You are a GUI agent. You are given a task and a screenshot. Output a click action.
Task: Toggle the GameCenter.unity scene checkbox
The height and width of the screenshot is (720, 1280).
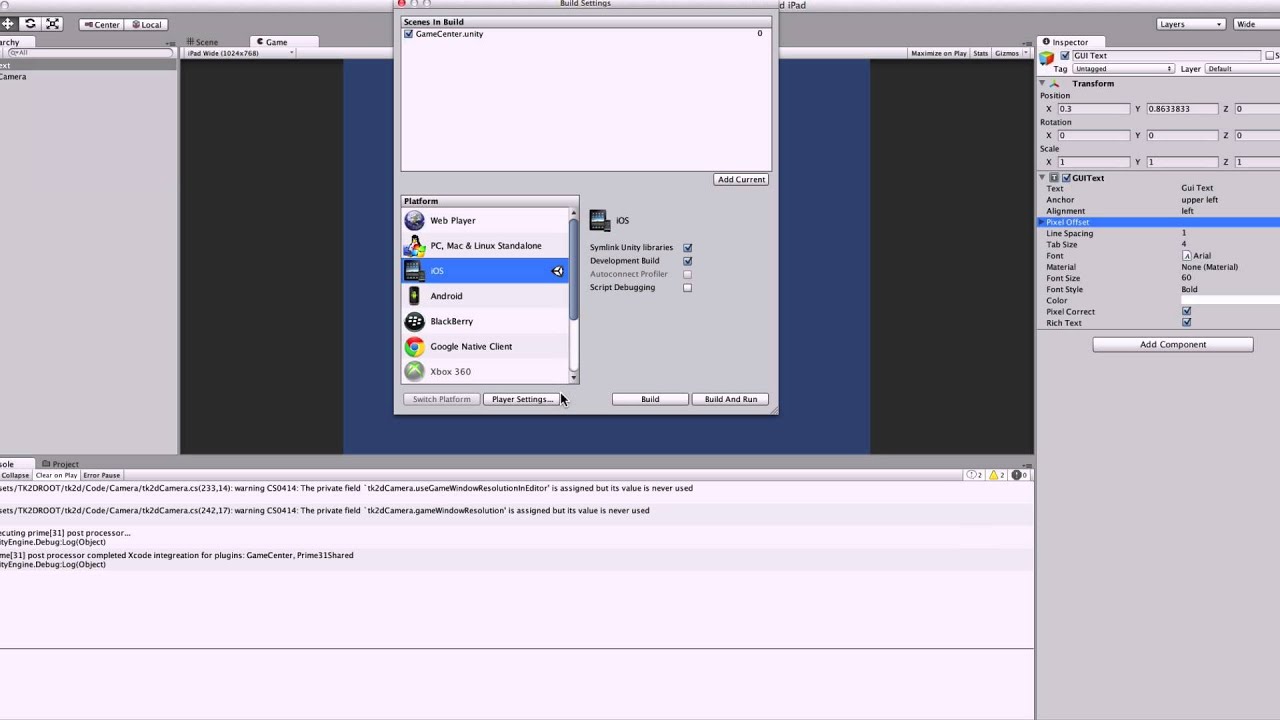tap(408, 34)
